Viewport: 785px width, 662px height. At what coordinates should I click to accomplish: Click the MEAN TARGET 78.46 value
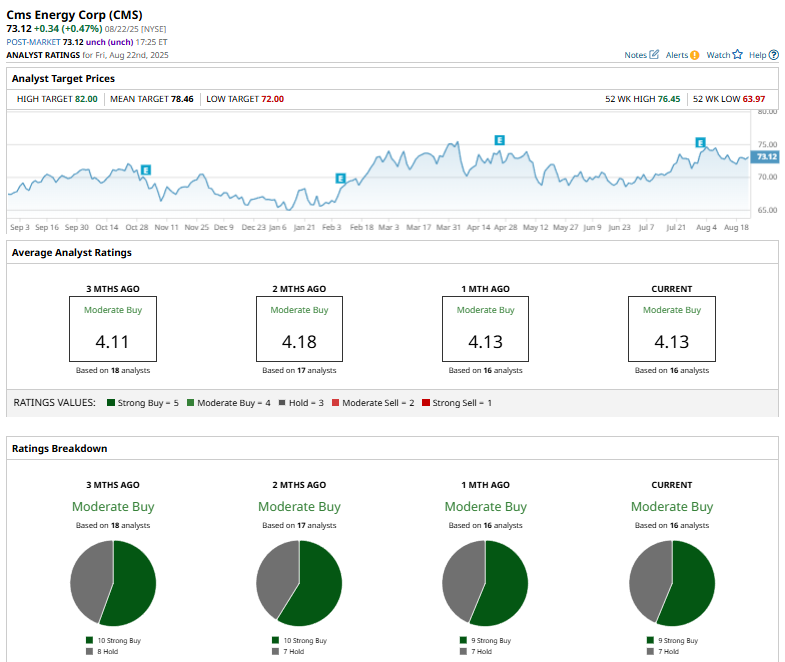(182, 99)
